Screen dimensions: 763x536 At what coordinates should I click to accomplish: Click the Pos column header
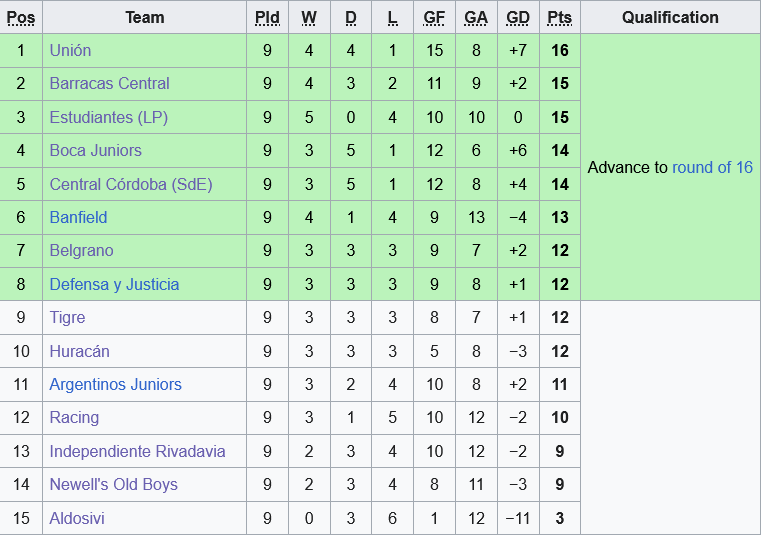tap(21, 17)
